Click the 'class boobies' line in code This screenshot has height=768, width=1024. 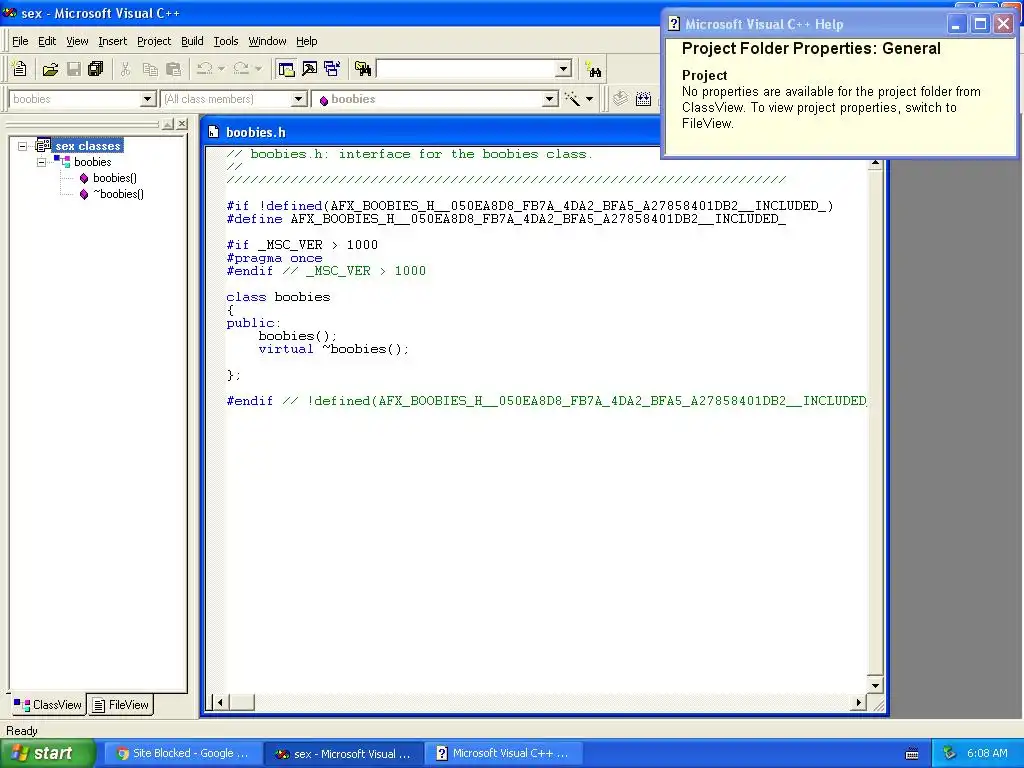point(278,297)
